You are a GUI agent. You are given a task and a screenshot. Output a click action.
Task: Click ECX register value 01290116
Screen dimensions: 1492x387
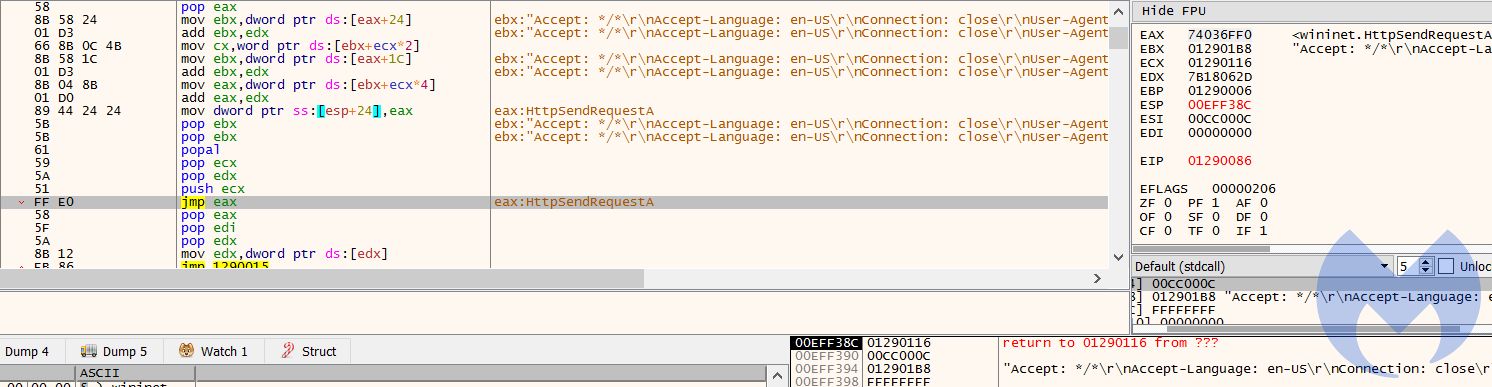[1219, 63]
